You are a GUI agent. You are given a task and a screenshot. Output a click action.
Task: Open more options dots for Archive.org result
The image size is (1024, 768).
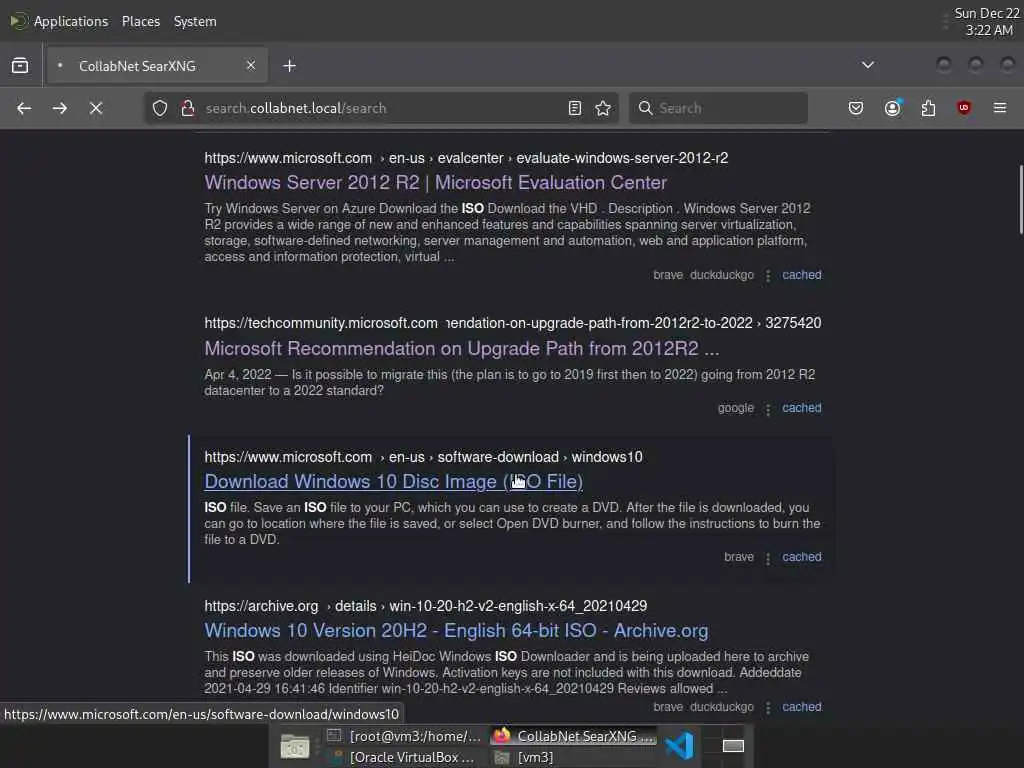click(768, 709)
